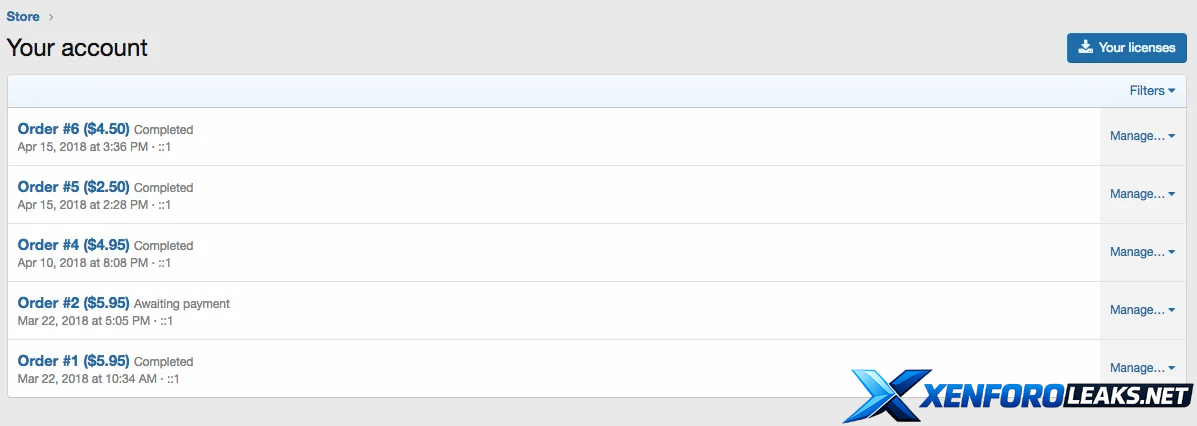Expand Manage menu for Order #4

tap(1142, 252)
